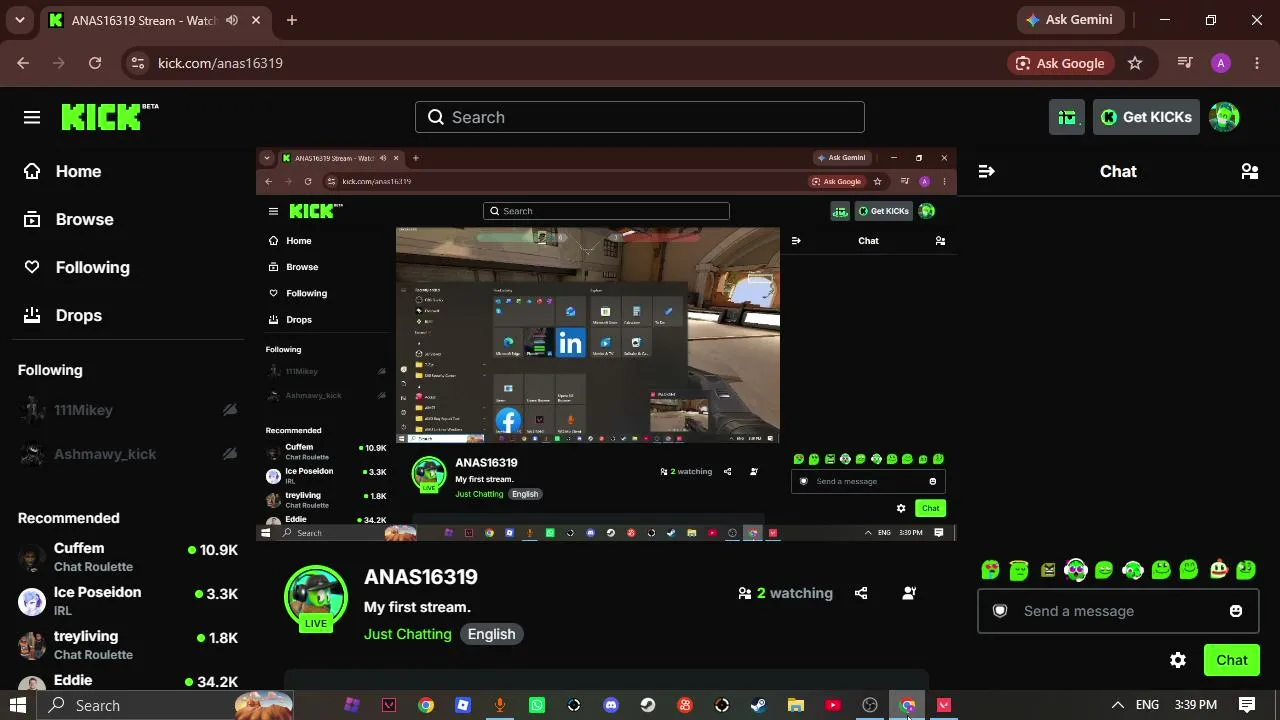This screenshot has width=1280, height=720.
Task: Click the chat identity shield badge icon
Action: point(999,611)
